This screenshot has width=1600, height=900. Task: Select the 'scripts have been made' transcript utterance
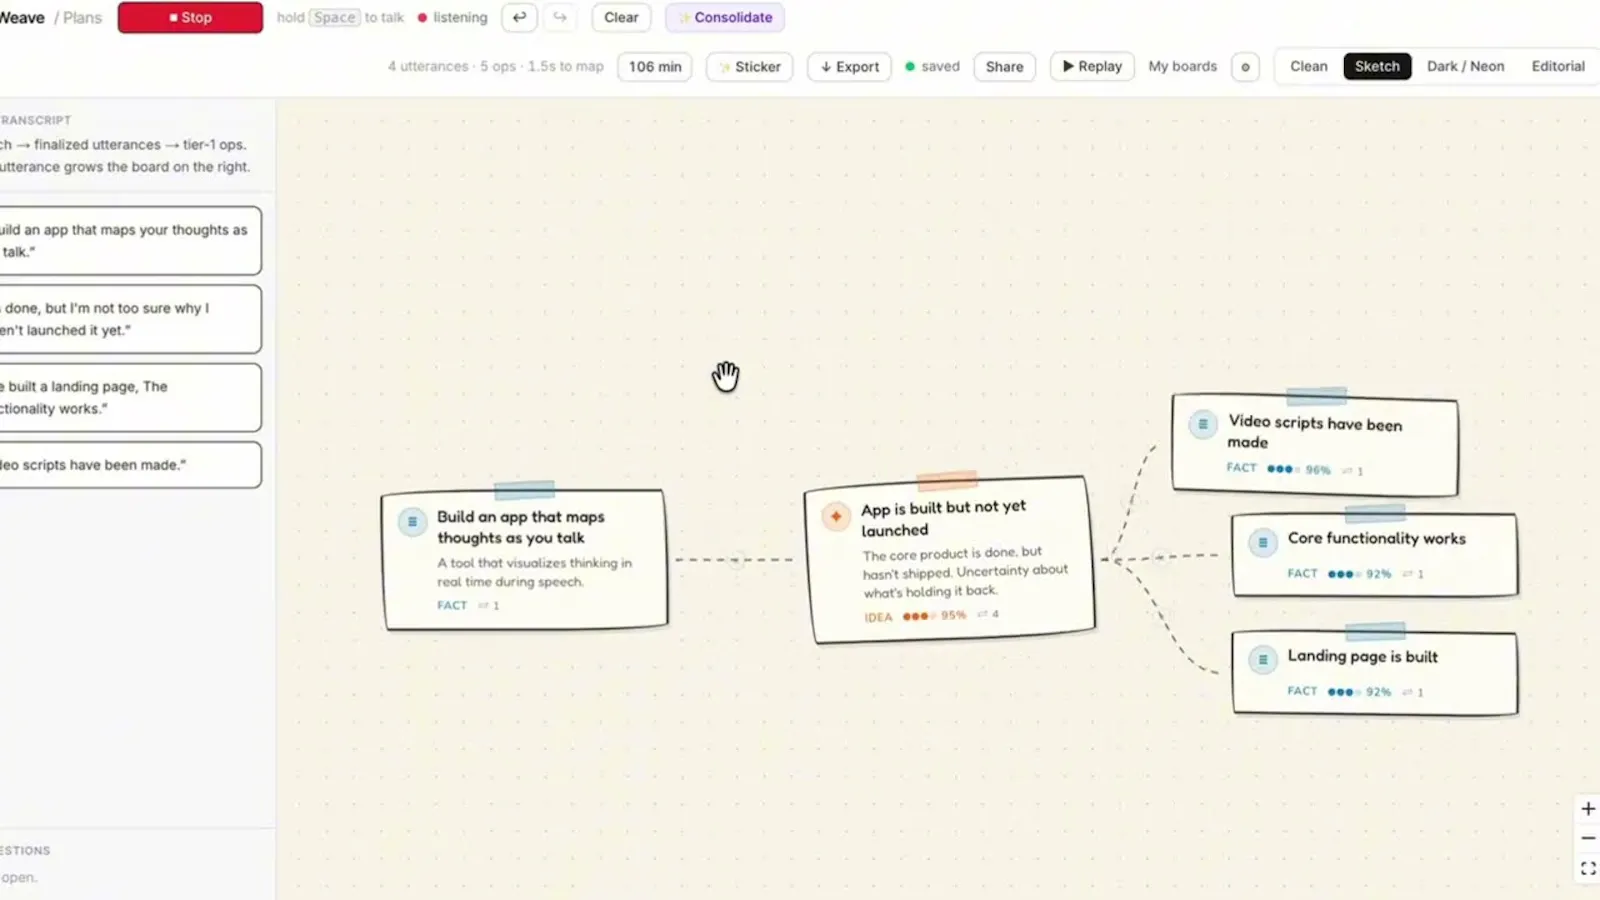(x=130, y=465)
